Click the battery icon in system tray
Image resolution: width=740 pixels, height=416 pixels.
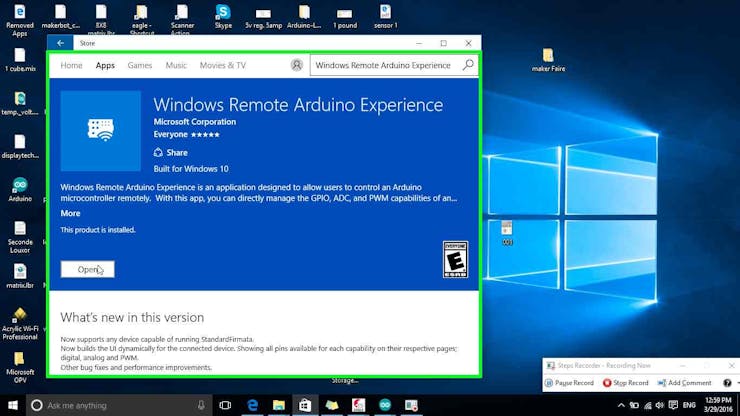pyautogui.click(x=634, y=405)
